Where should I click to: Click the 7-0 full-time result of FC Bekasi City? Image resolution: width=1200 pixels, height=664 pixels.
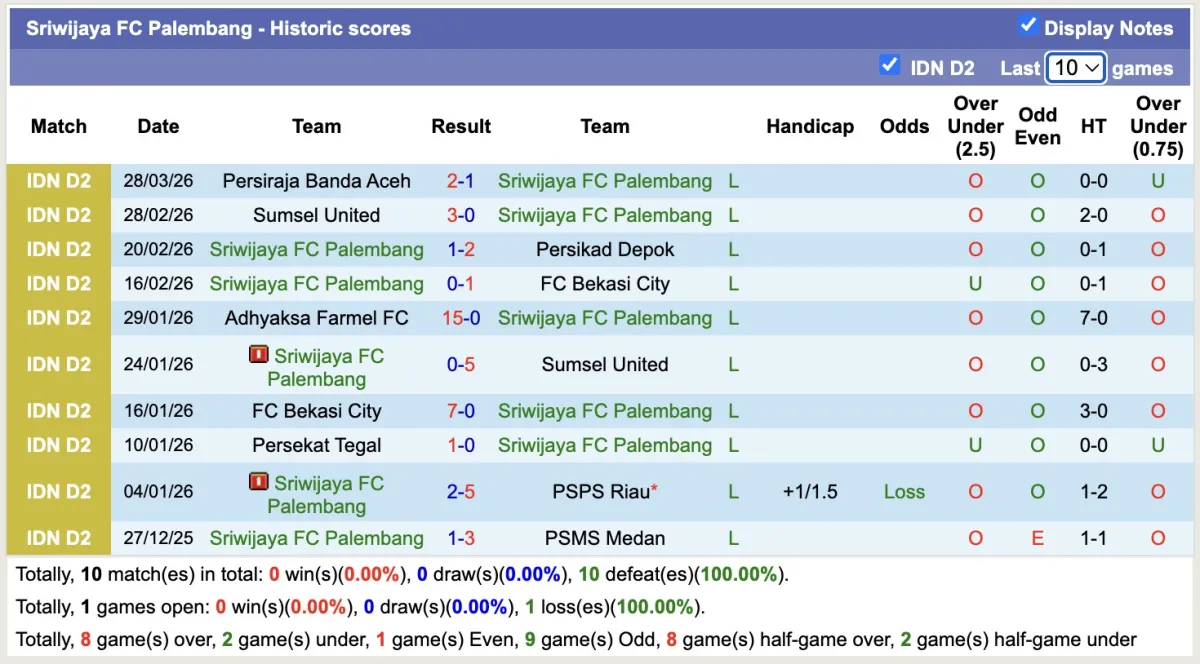tap(461, 411)
